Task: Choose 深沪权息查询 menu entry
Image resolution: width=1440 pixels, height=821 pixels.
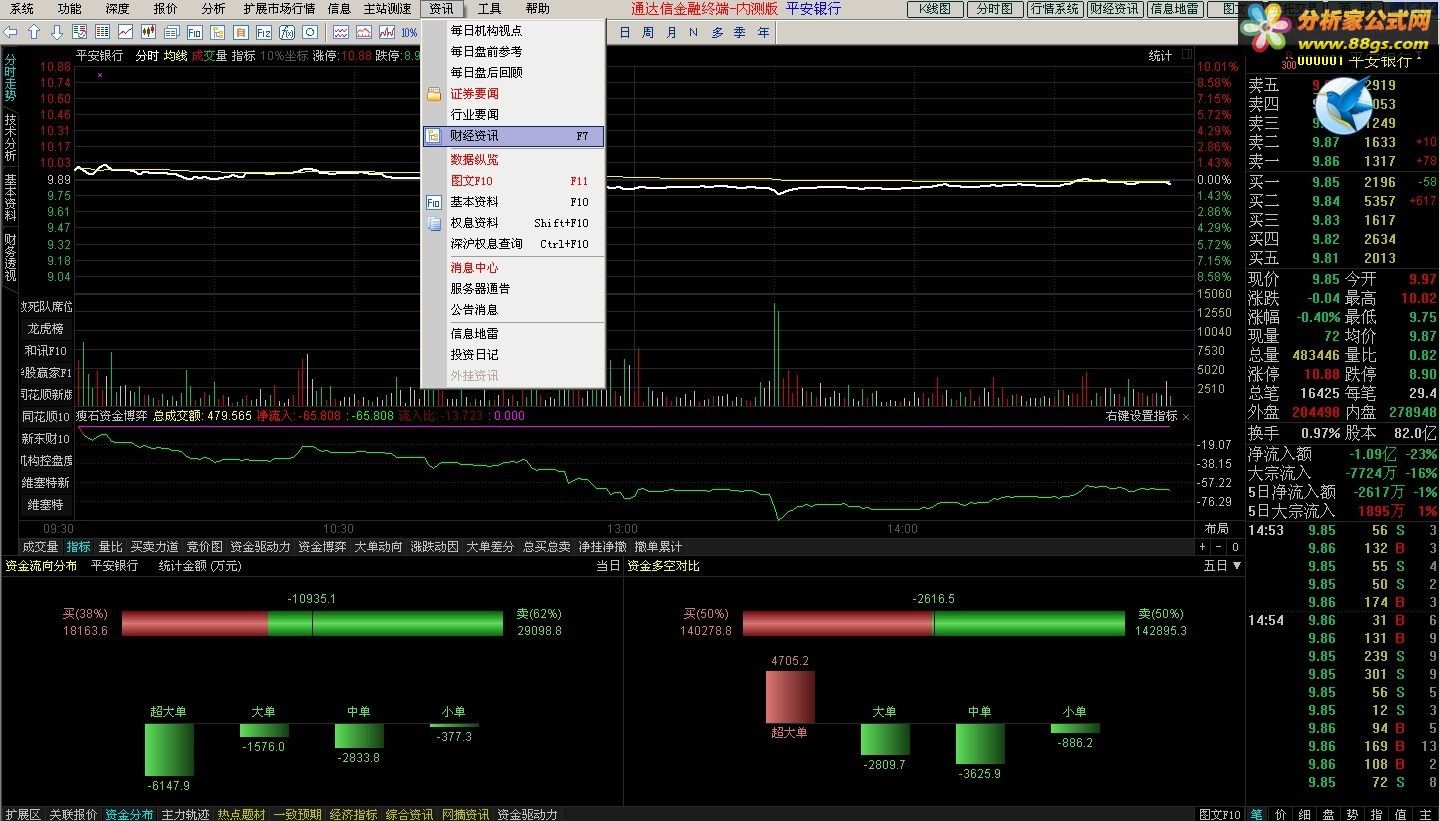Action: click(513, 244)
